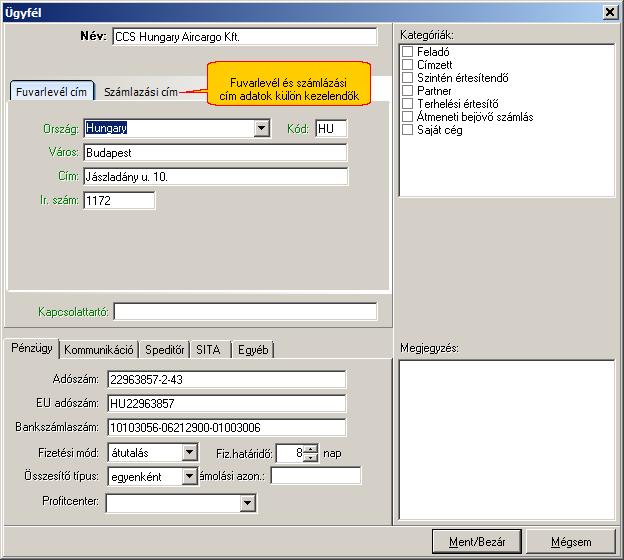The image size is (624, 560).
Task: Select the Pénzügy tab
Action: pyautogui.click(x=32, y=348)
